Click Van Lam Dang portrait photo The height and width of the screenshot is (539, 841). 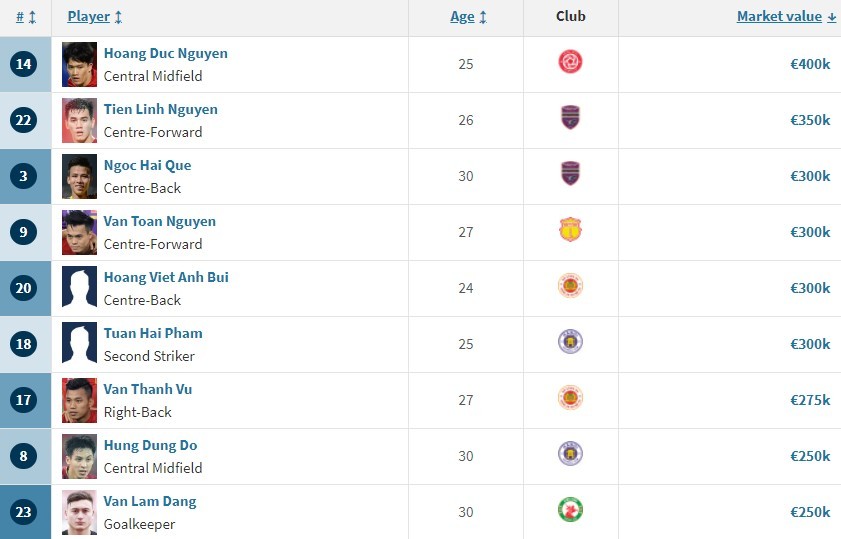pos(79,512)
